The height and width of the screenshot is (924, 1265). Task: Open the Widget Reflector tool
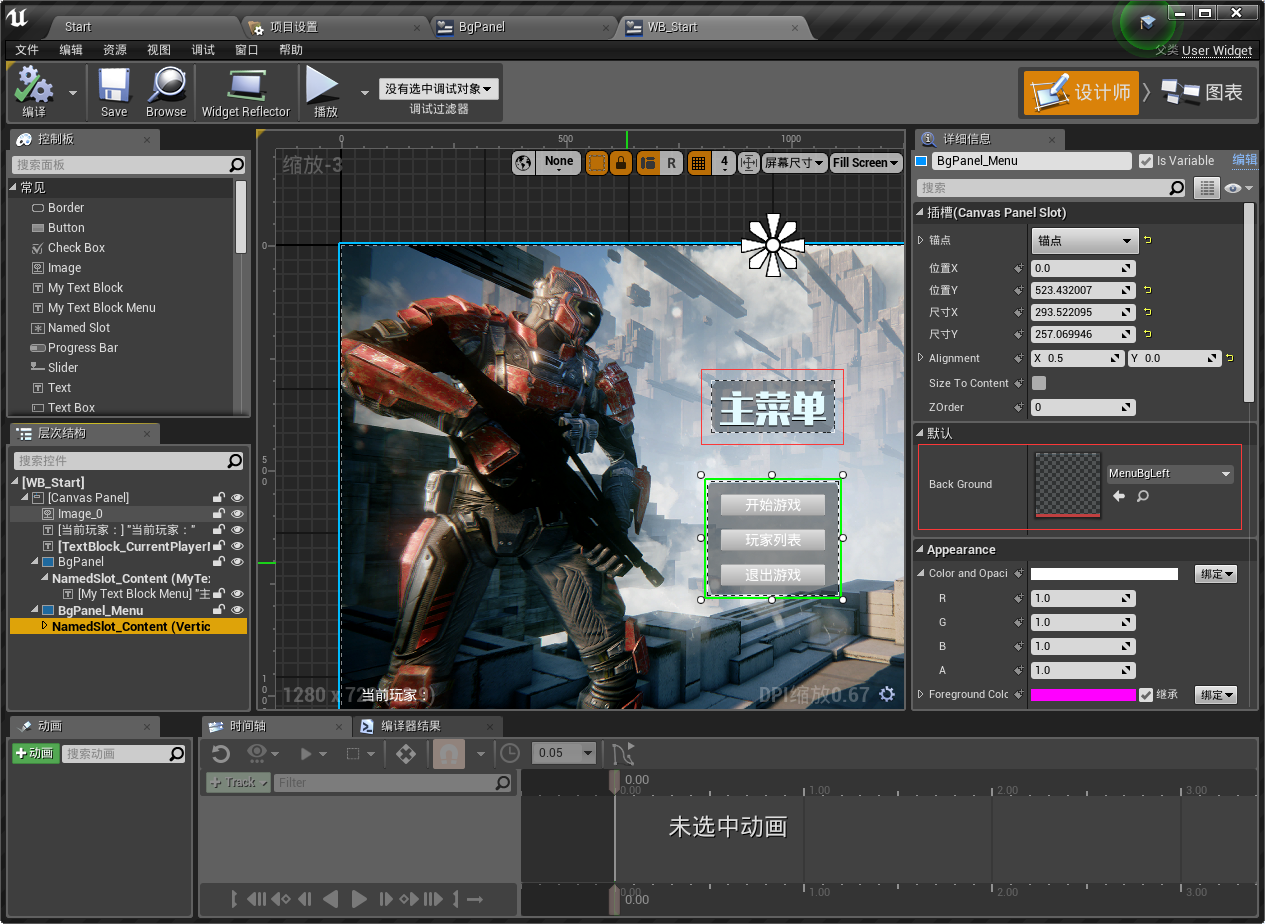click(x=246, y=92)
